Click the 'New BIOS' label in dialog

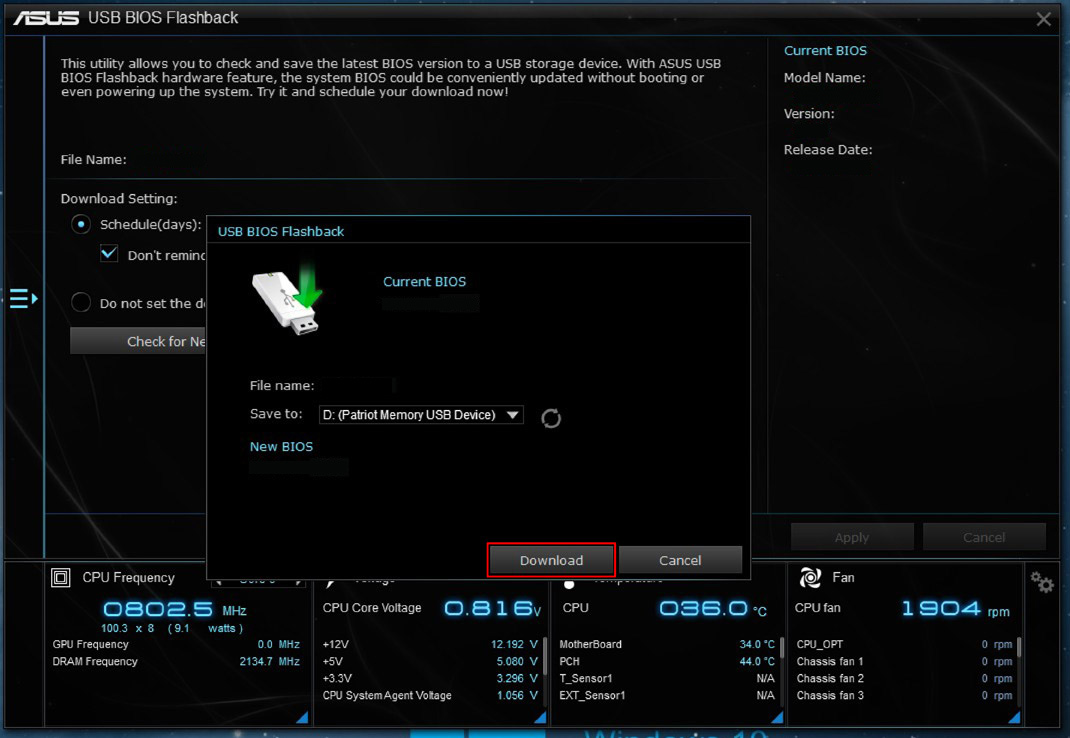tap(281, 446)
